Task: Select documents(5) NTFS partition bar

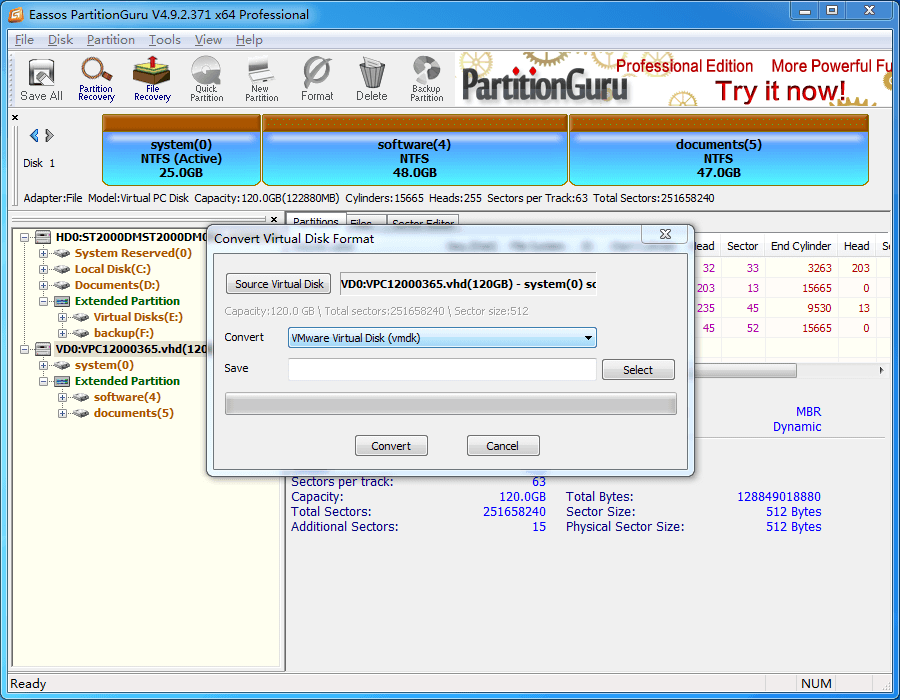Action: click(x=719, y=150)
